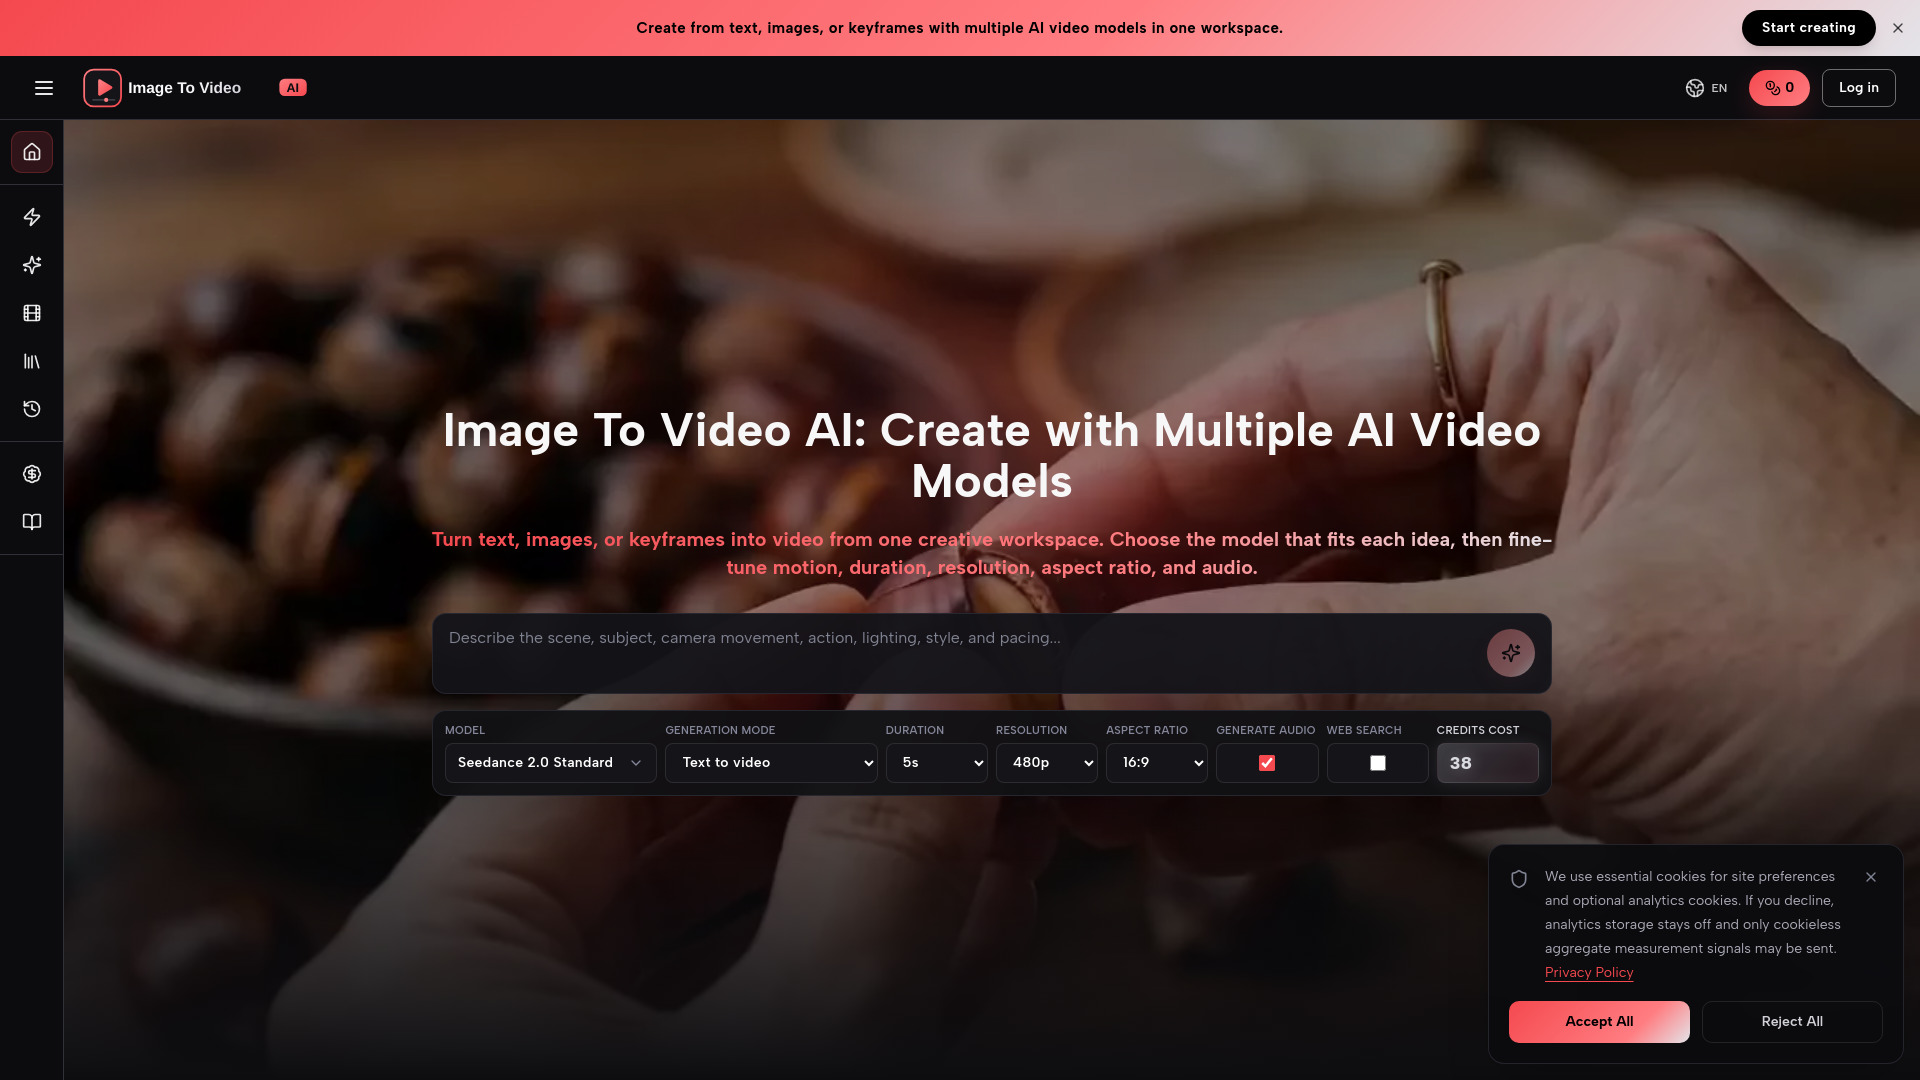Screen dimensions: 1920x1080
Task: Open the Generation Mode dropdown
Action: (x=771, y=763)
